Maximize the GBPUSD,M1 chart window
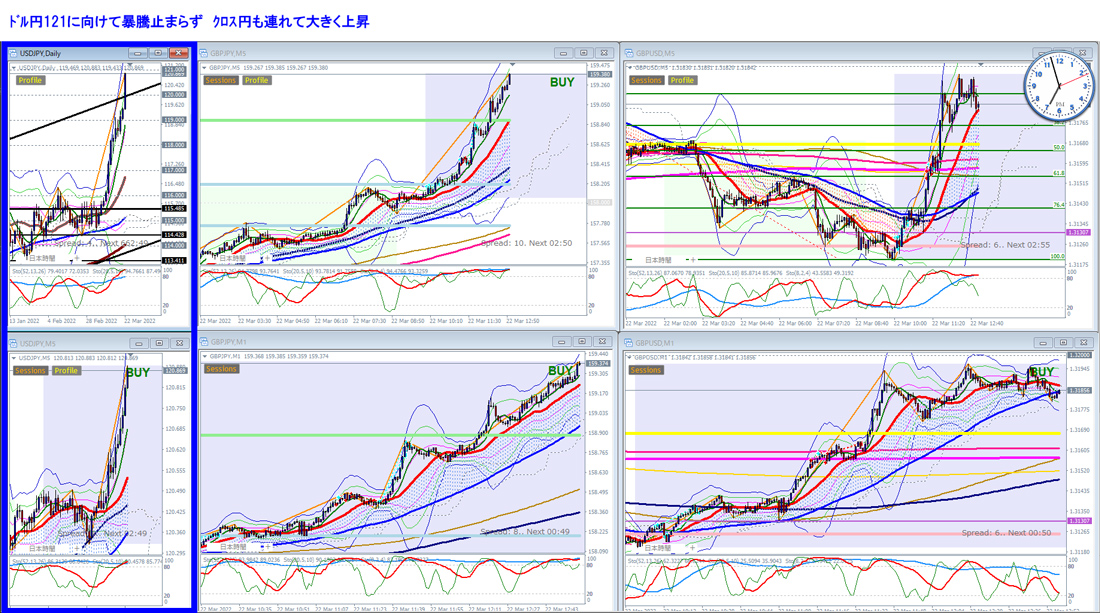The width and height of the screenshot is (1100, 613). (1064, 343)
